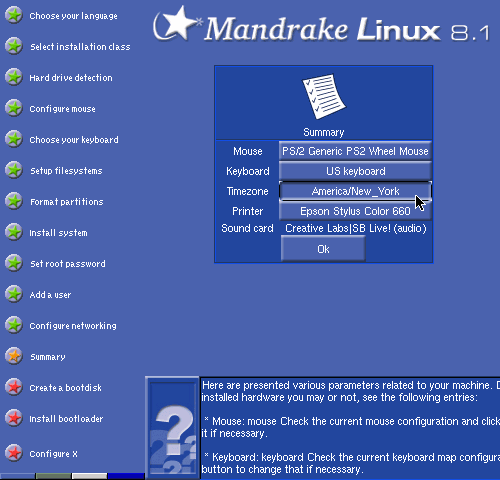Change timezone via America/New_York button
Image resolution: width=500 pixels, height=480 pixels.
(355, 191)
